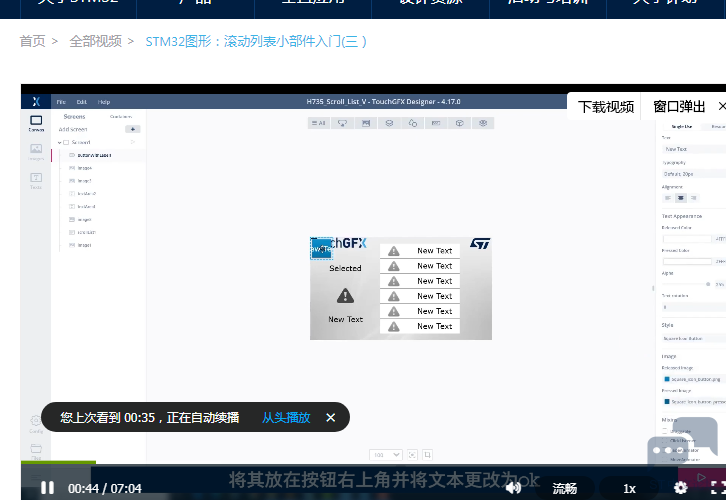Viewport: 726px width, 500px height.
Task: Click the STM32图形 video title breadcrumb
Action: point(256,41)
